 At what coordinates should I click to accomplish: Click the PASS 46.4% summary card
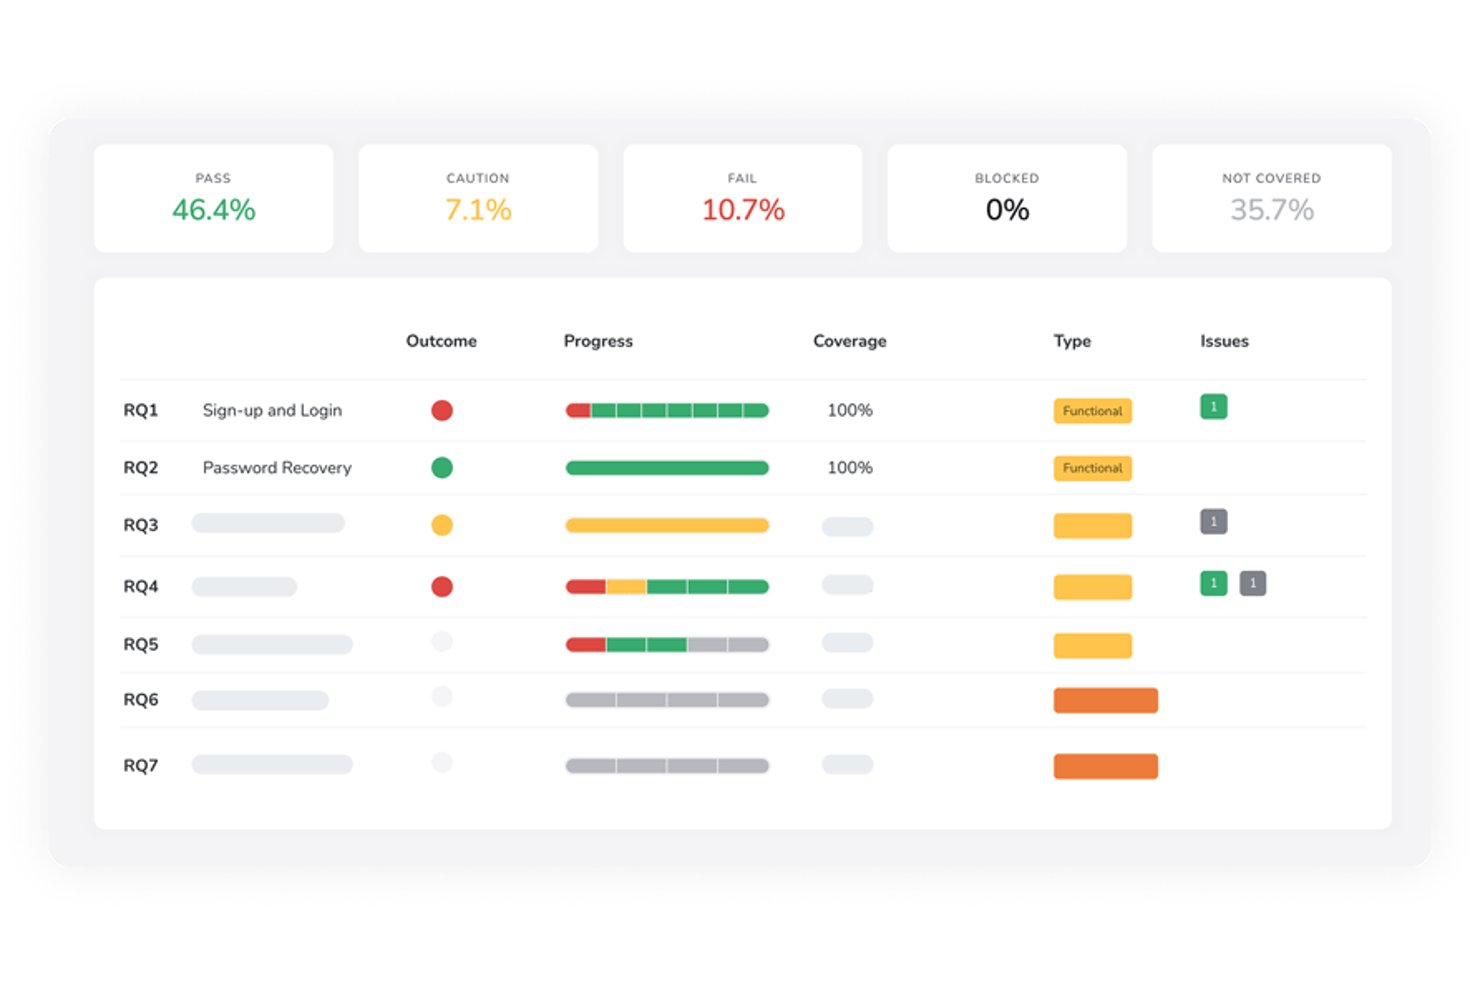(x=213, y=198)
